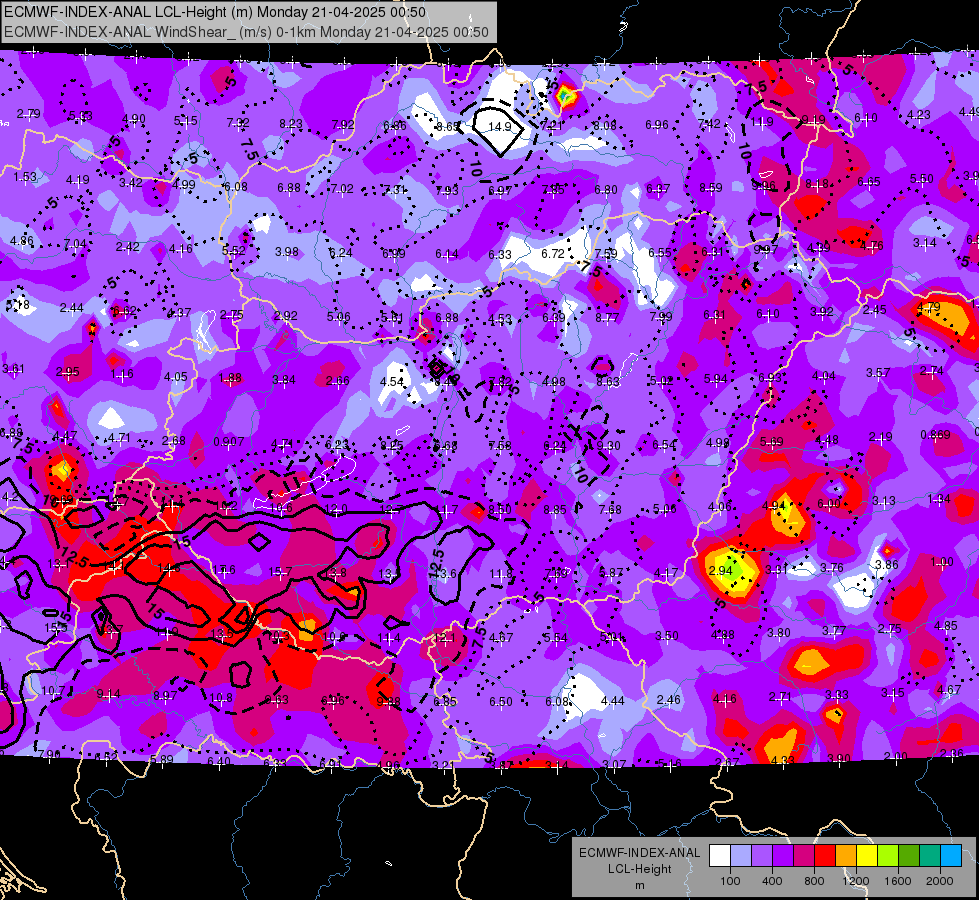
Task: Click the 9.30 grid point value
Action: click(x=609, y=445)
